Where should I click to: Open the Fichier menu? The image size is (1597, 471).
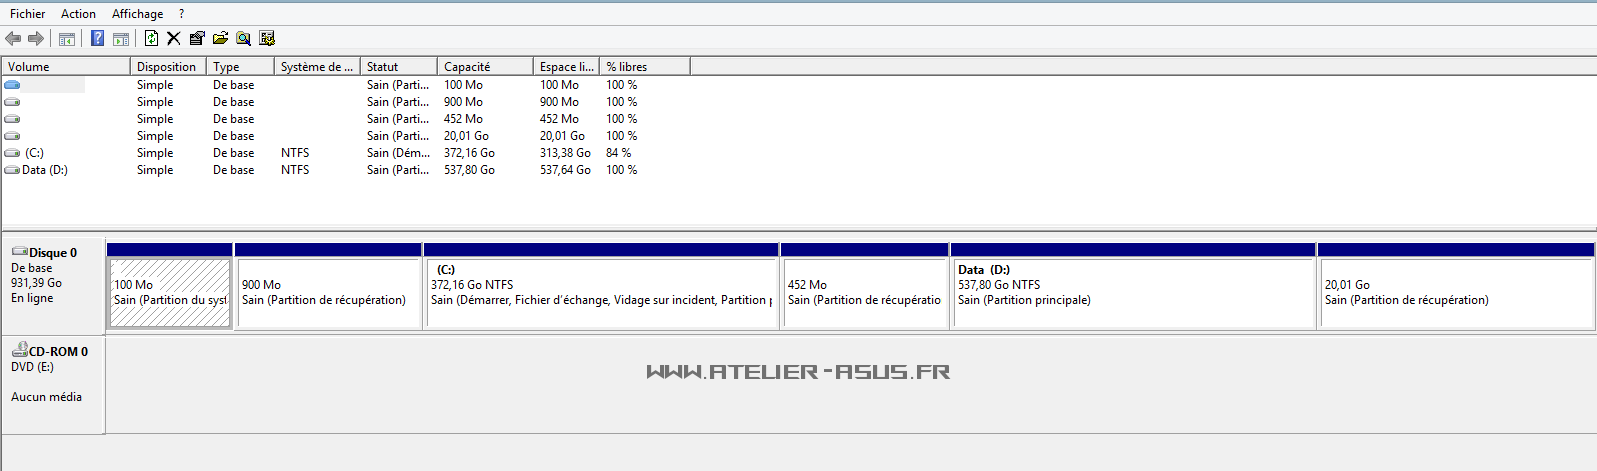click(x=27, y=13)
